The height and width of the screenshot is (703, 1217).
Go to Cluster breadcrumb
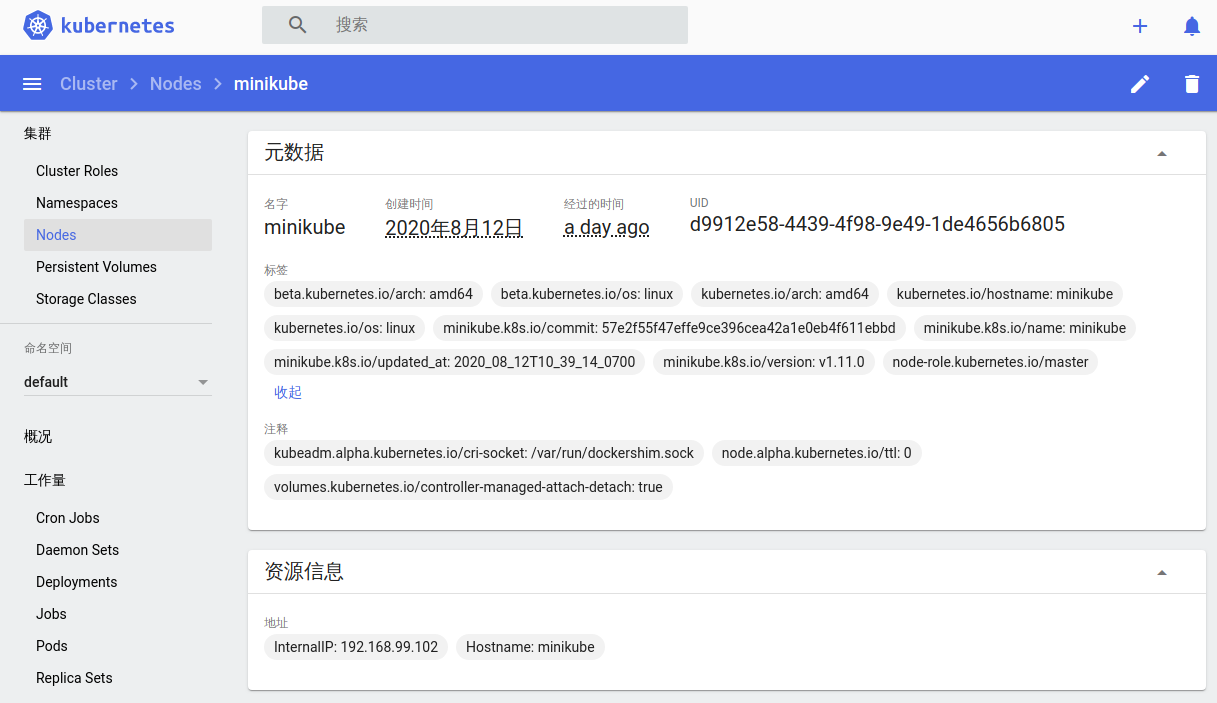(89, 84)
